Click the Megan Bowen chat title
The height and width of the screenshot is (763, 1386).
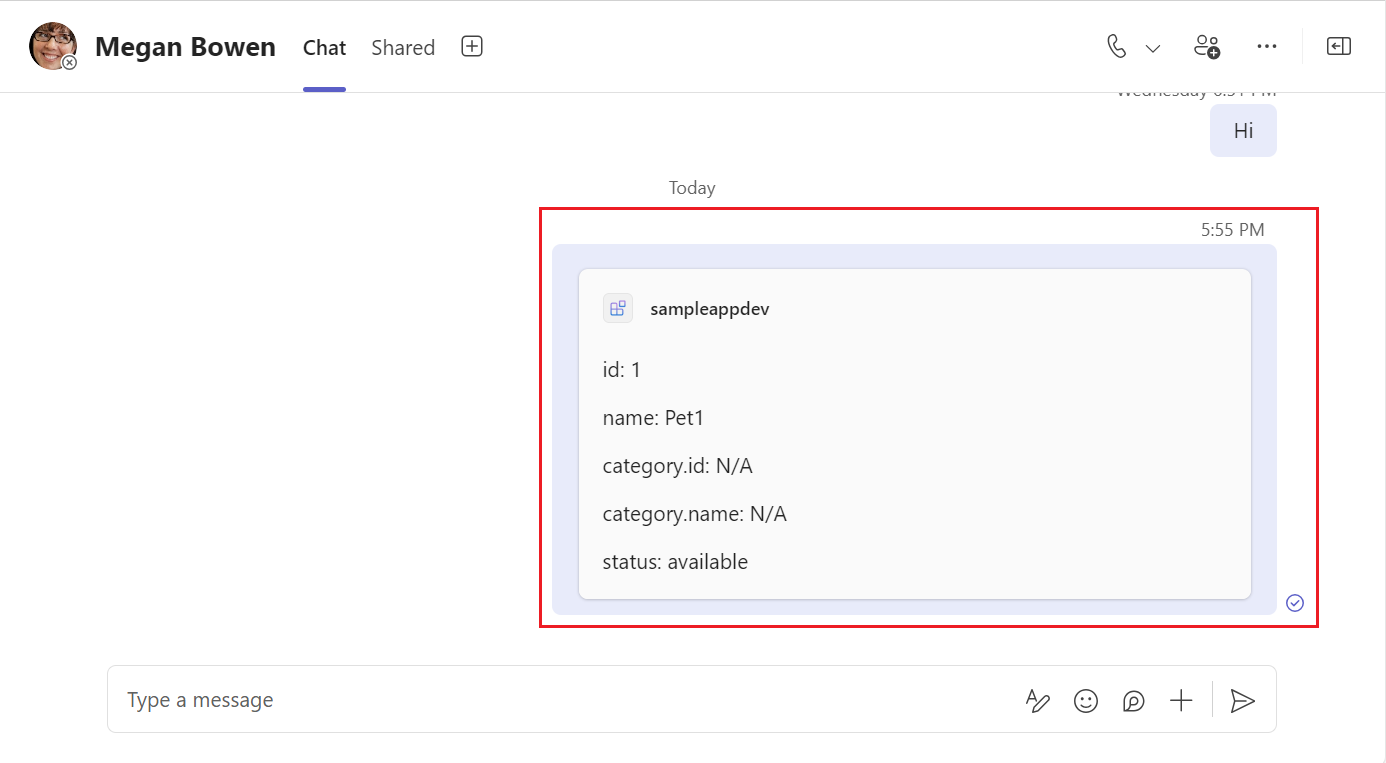pos(185,47)
